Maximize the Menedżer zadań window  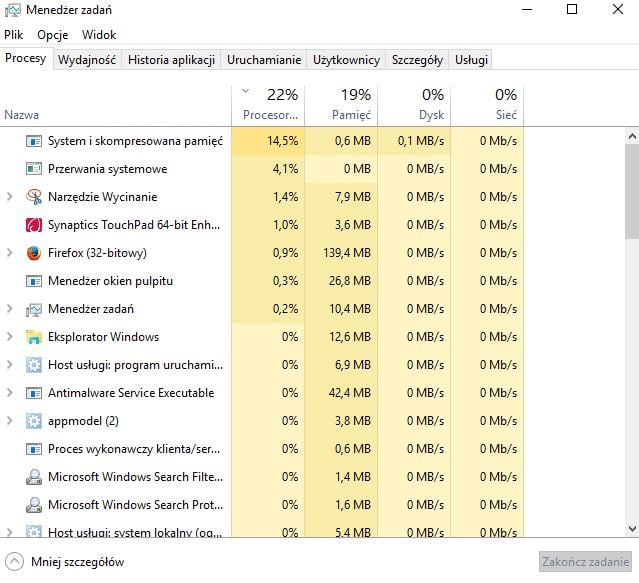pos(572,9)
